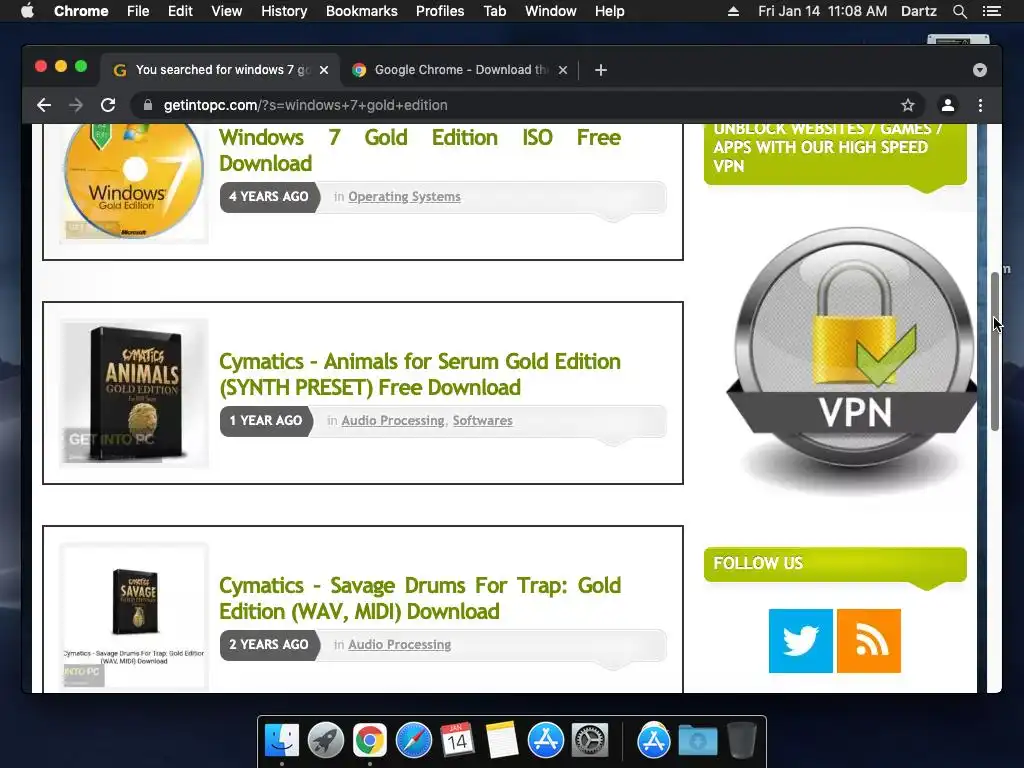
Task: Click the '4 YEARS AGO' date badge
Action: point(269,197)
